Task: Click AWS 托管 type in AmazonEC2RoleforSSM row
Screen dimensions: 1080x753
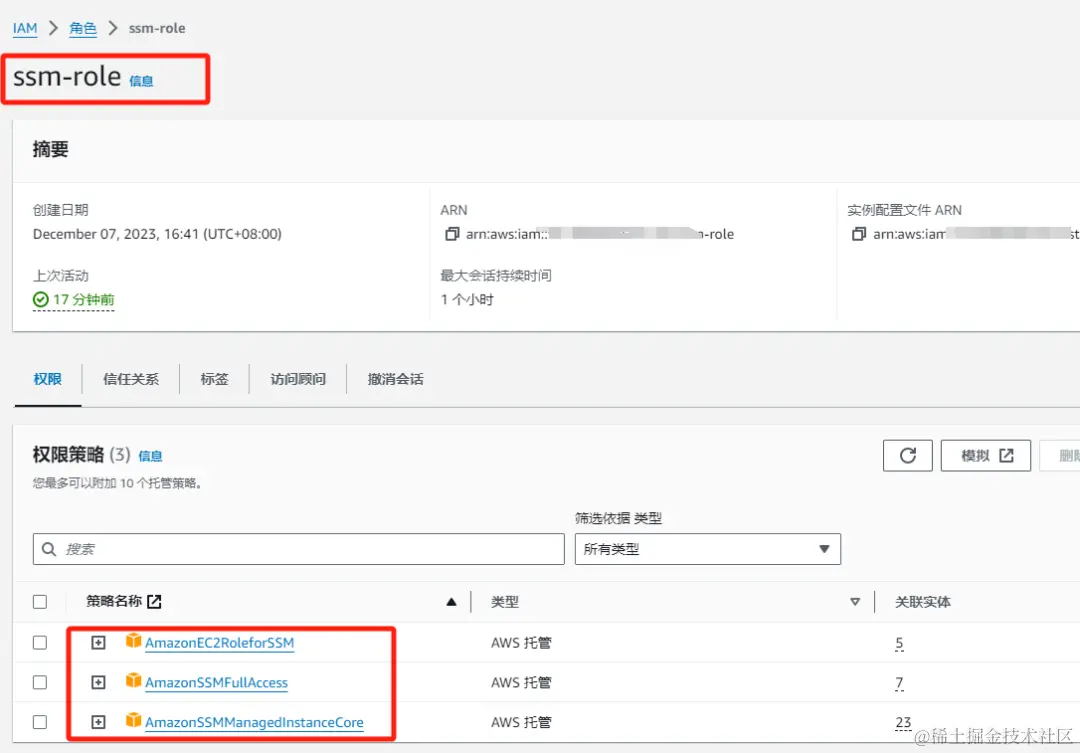Action: coord(521,643)
